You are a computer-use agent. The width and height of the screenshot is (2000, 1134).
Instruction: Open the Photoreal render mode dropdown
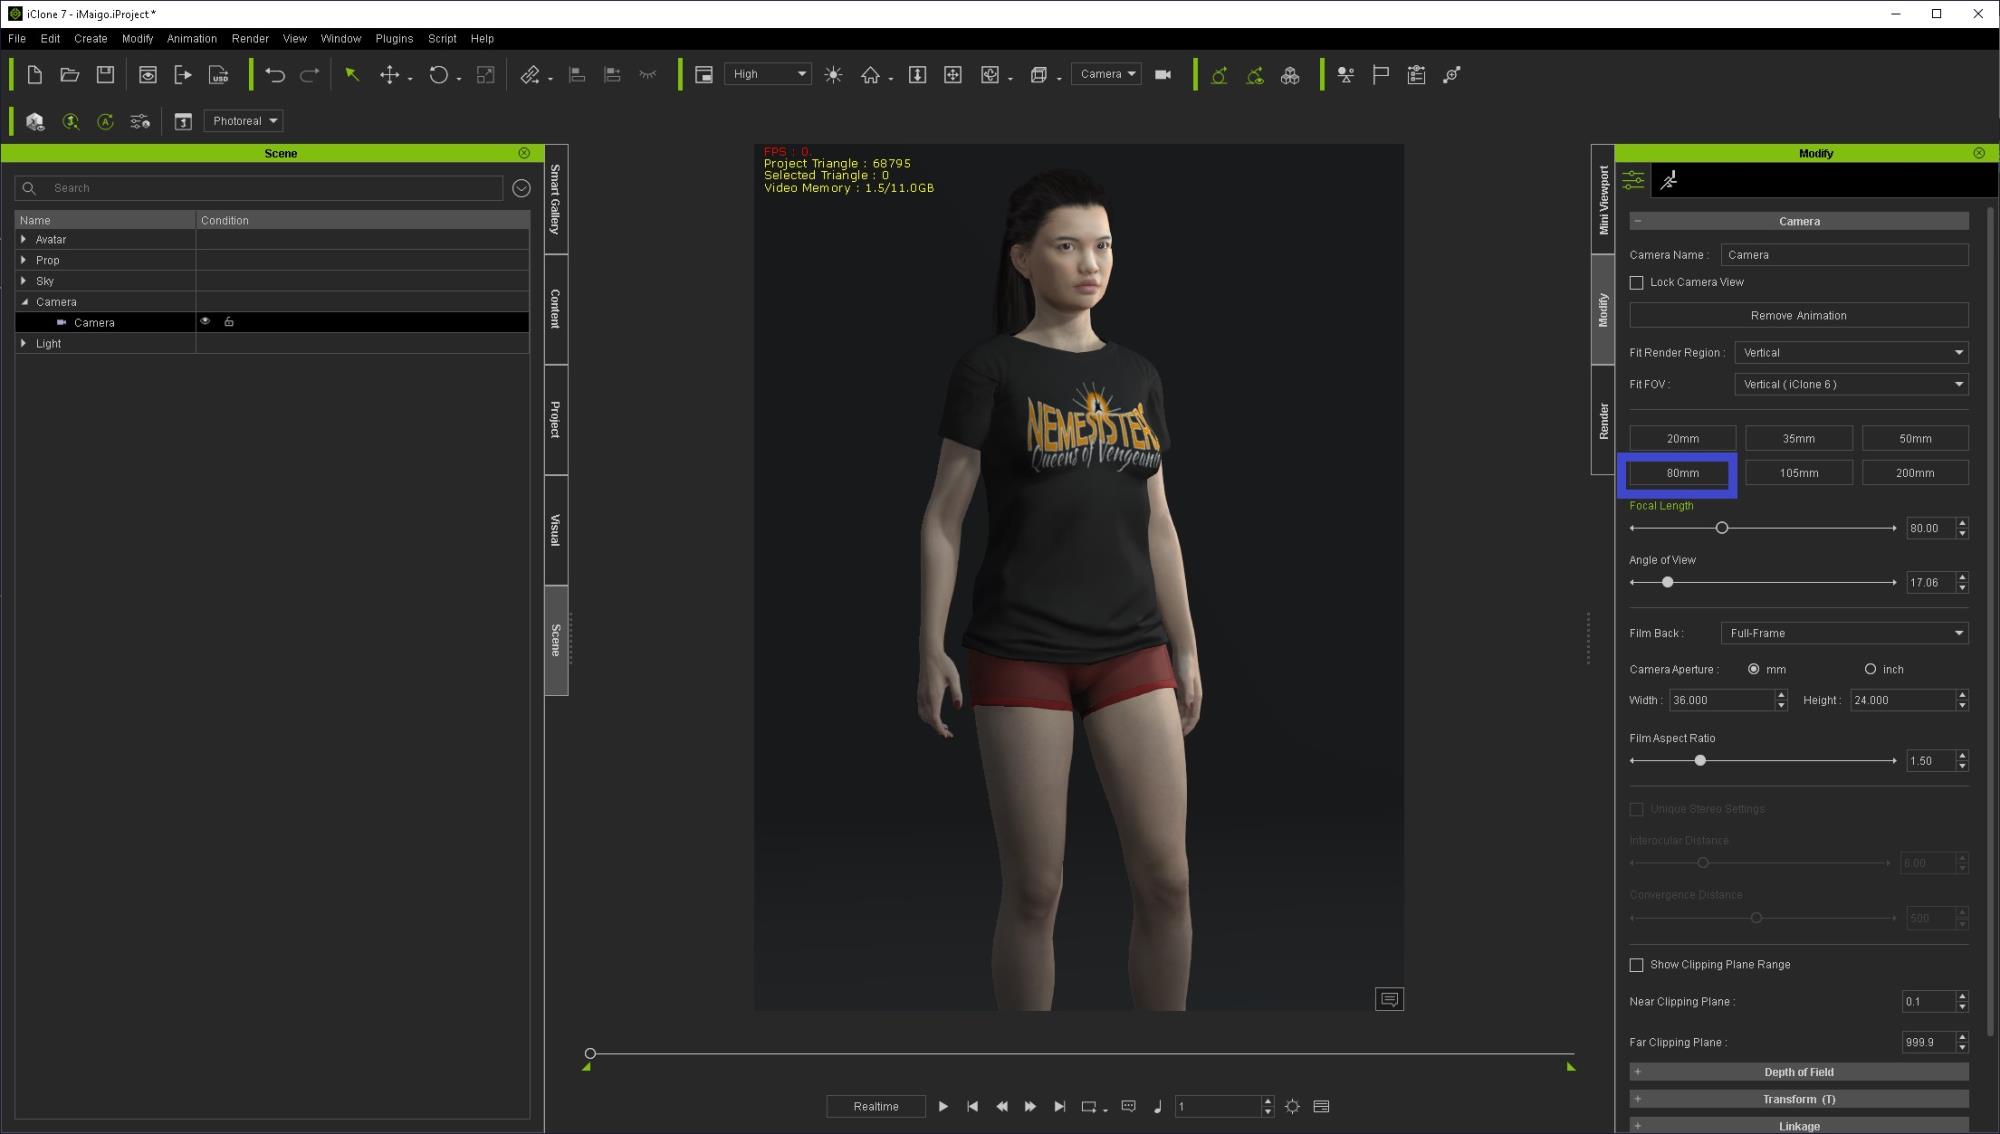[x=243, y=121]
